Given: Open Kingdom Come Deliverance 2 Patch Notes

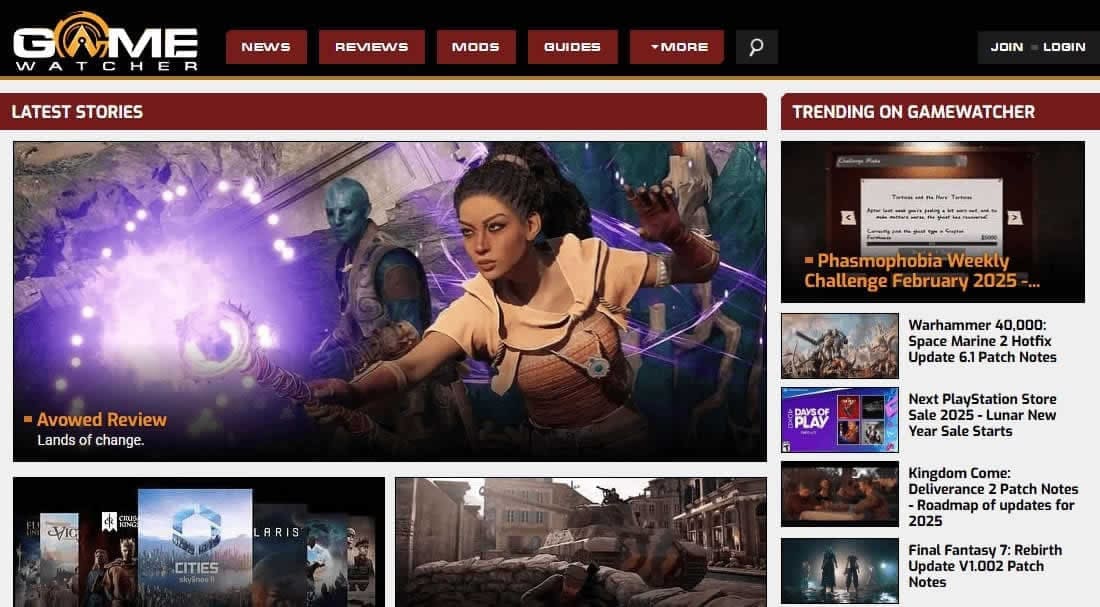Looking at the screenshot, I should [992, 497].
